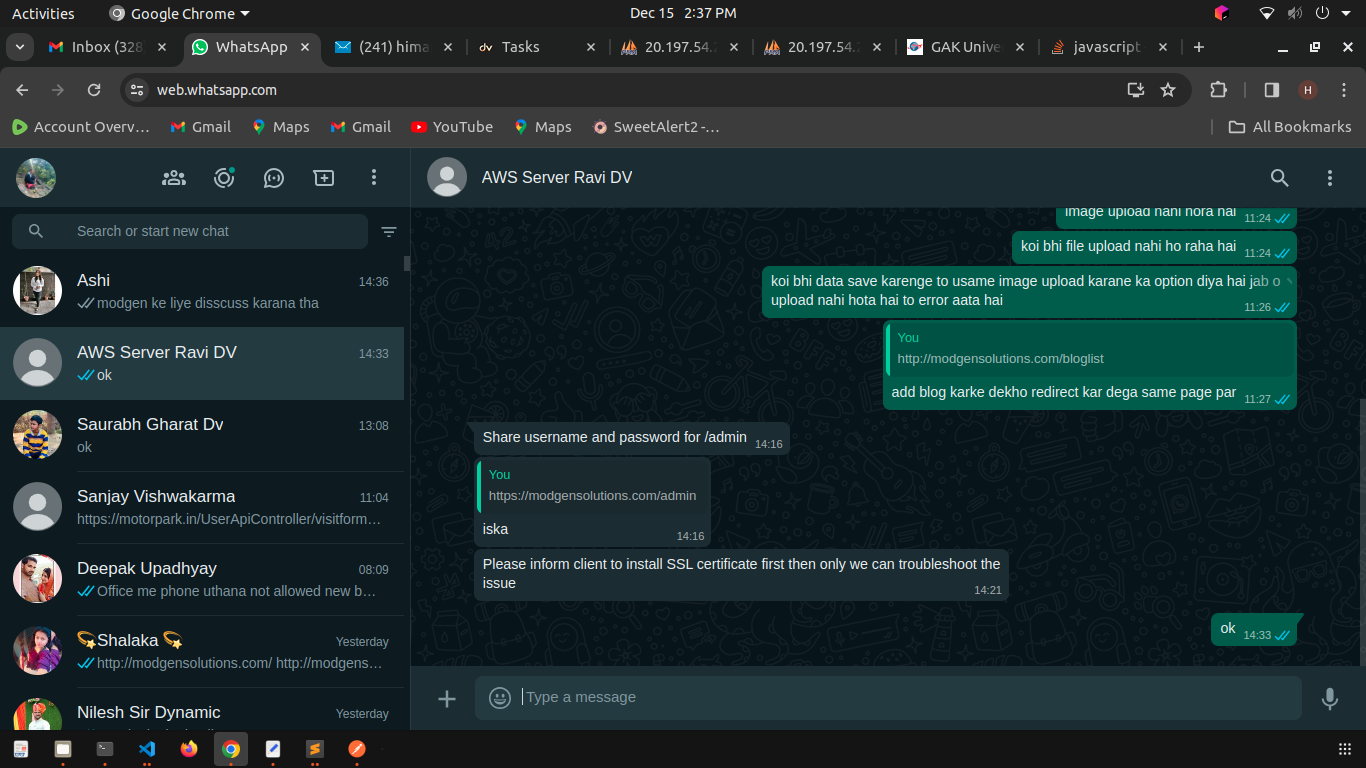
Task: Show applications grid
Action: click(x=1345, y=749)
